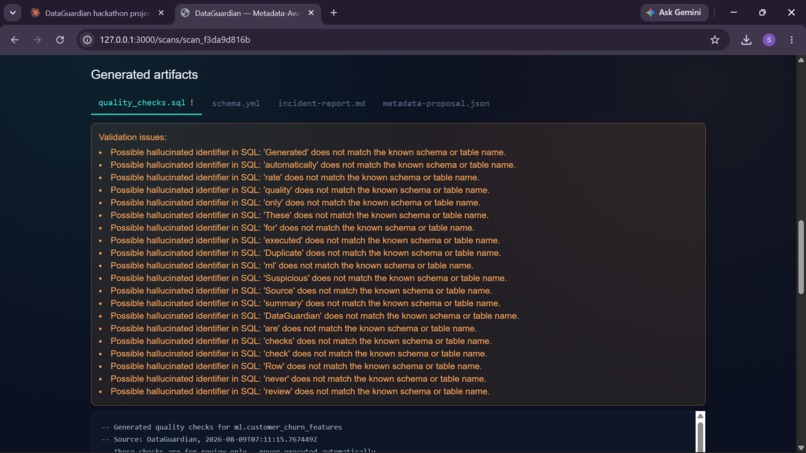The height and width of the screenshot is (453, 806).
Task: Close the DataGuardian hackathon project tab
Action: (x=161, y=13)
